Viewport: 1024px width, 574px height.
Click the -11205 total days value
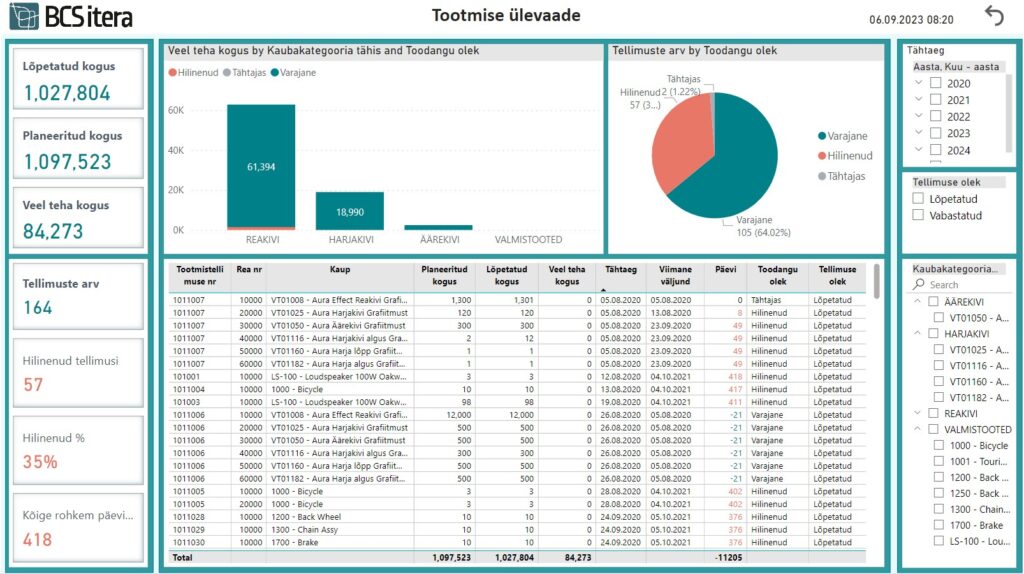tap(728, 558)
